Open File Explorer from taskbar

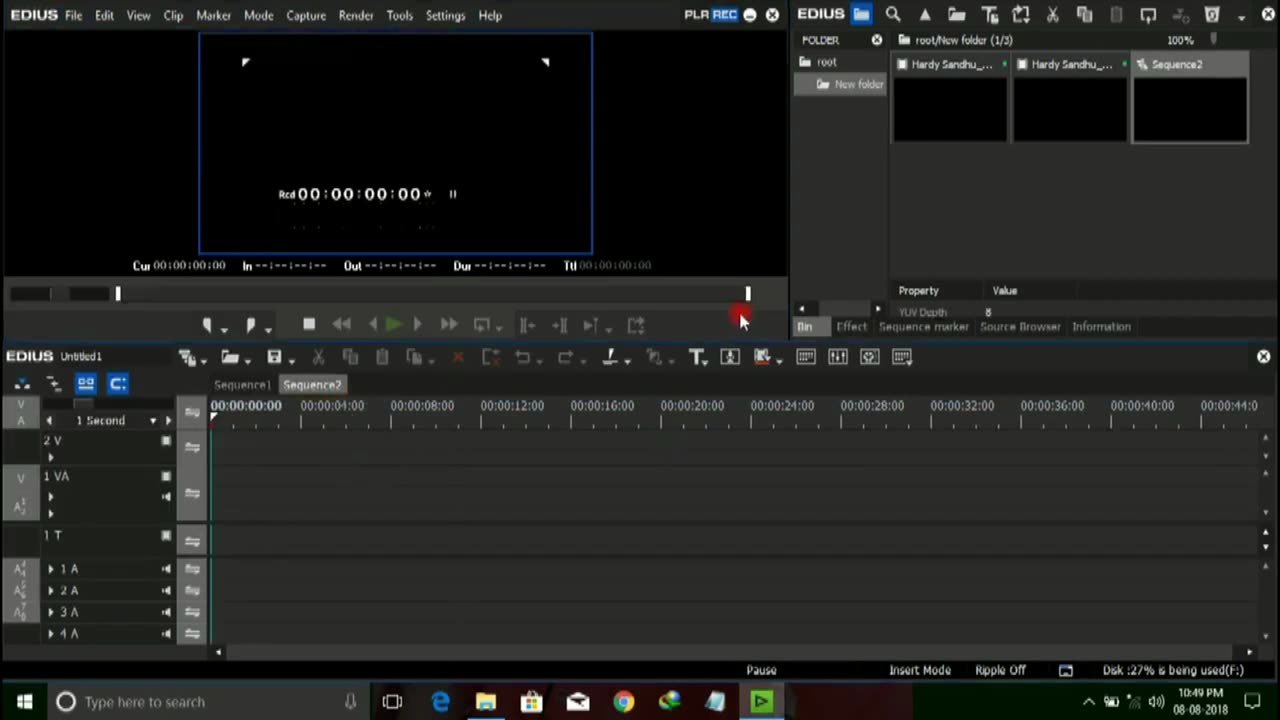[486, 702]
